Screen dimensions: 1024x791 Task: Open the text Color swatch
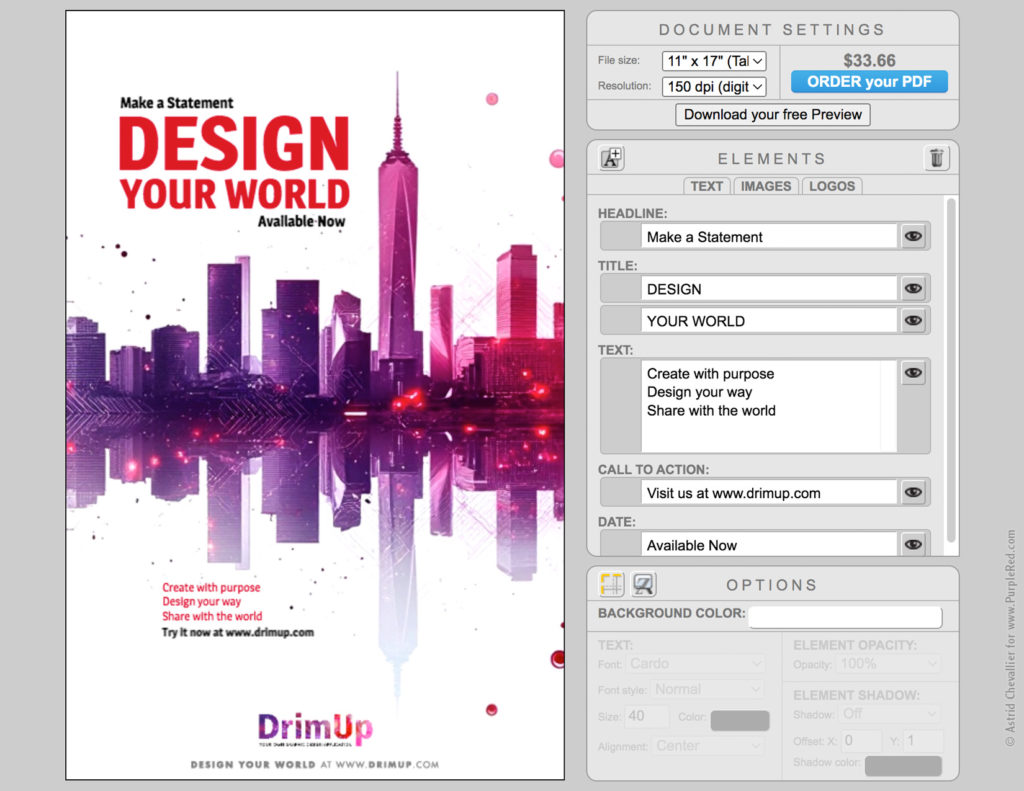(740, 720)
